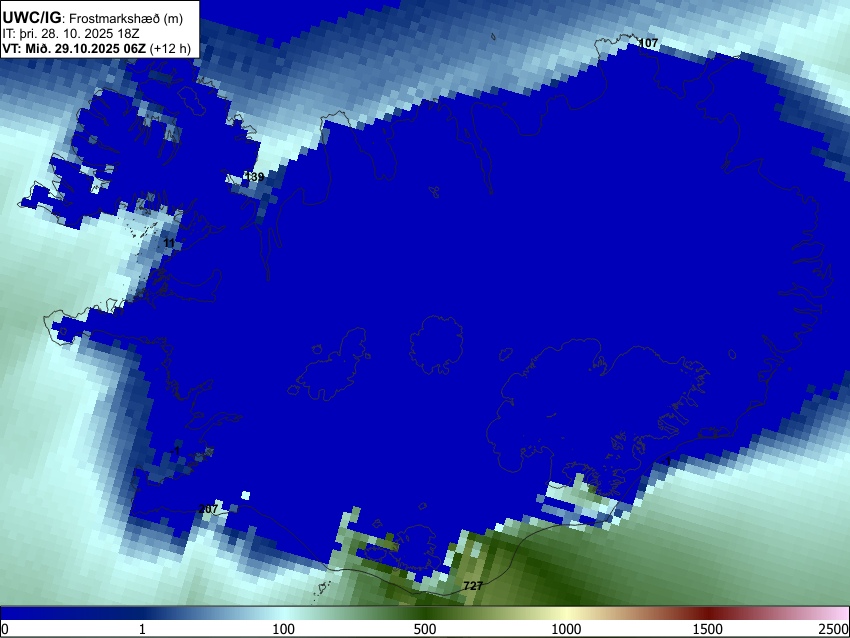Click the station value 107 on the map

pos(648,43)
